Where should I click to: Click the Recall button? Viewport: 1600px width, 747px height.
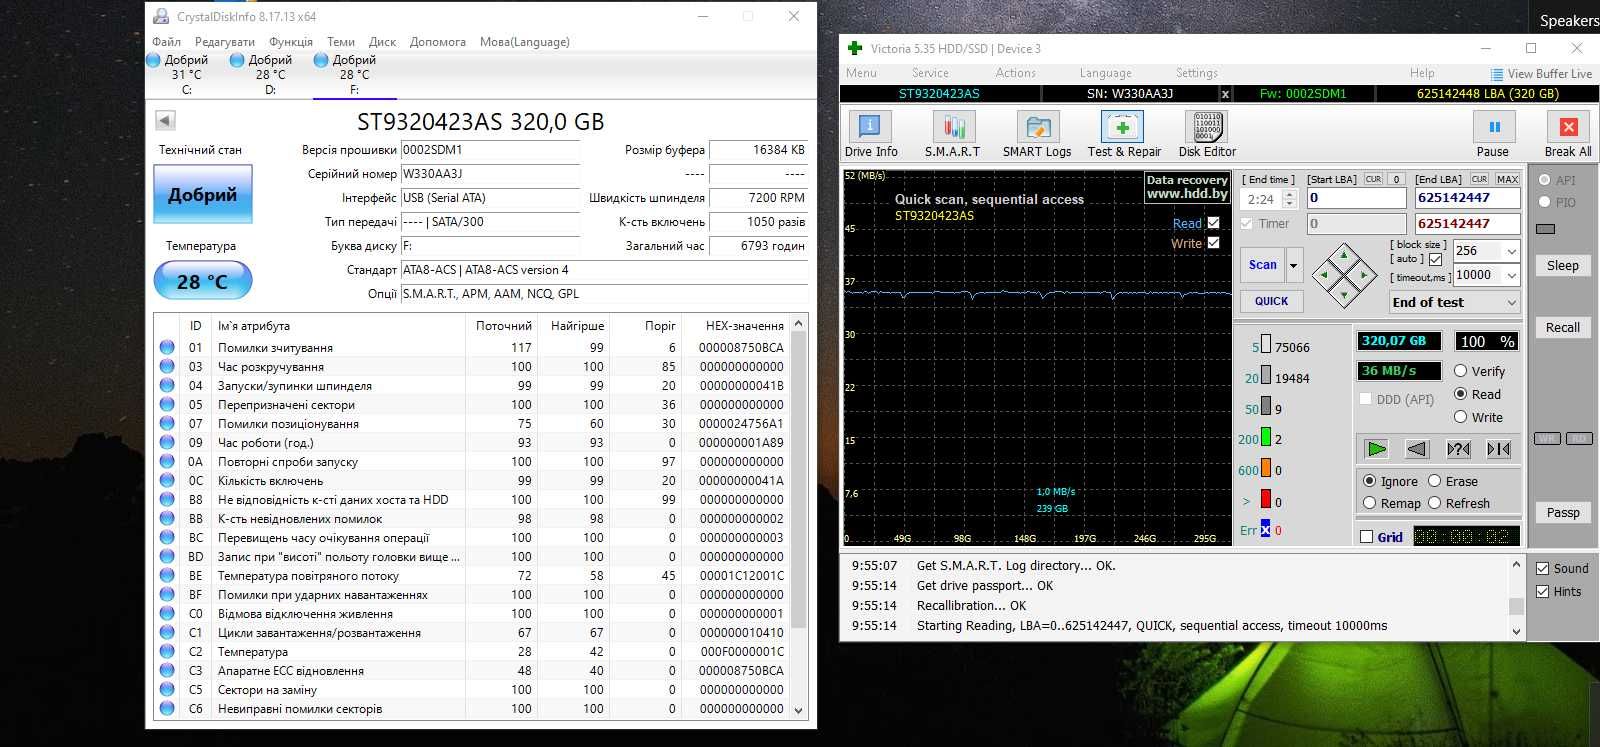click(x=1563, y=328)
